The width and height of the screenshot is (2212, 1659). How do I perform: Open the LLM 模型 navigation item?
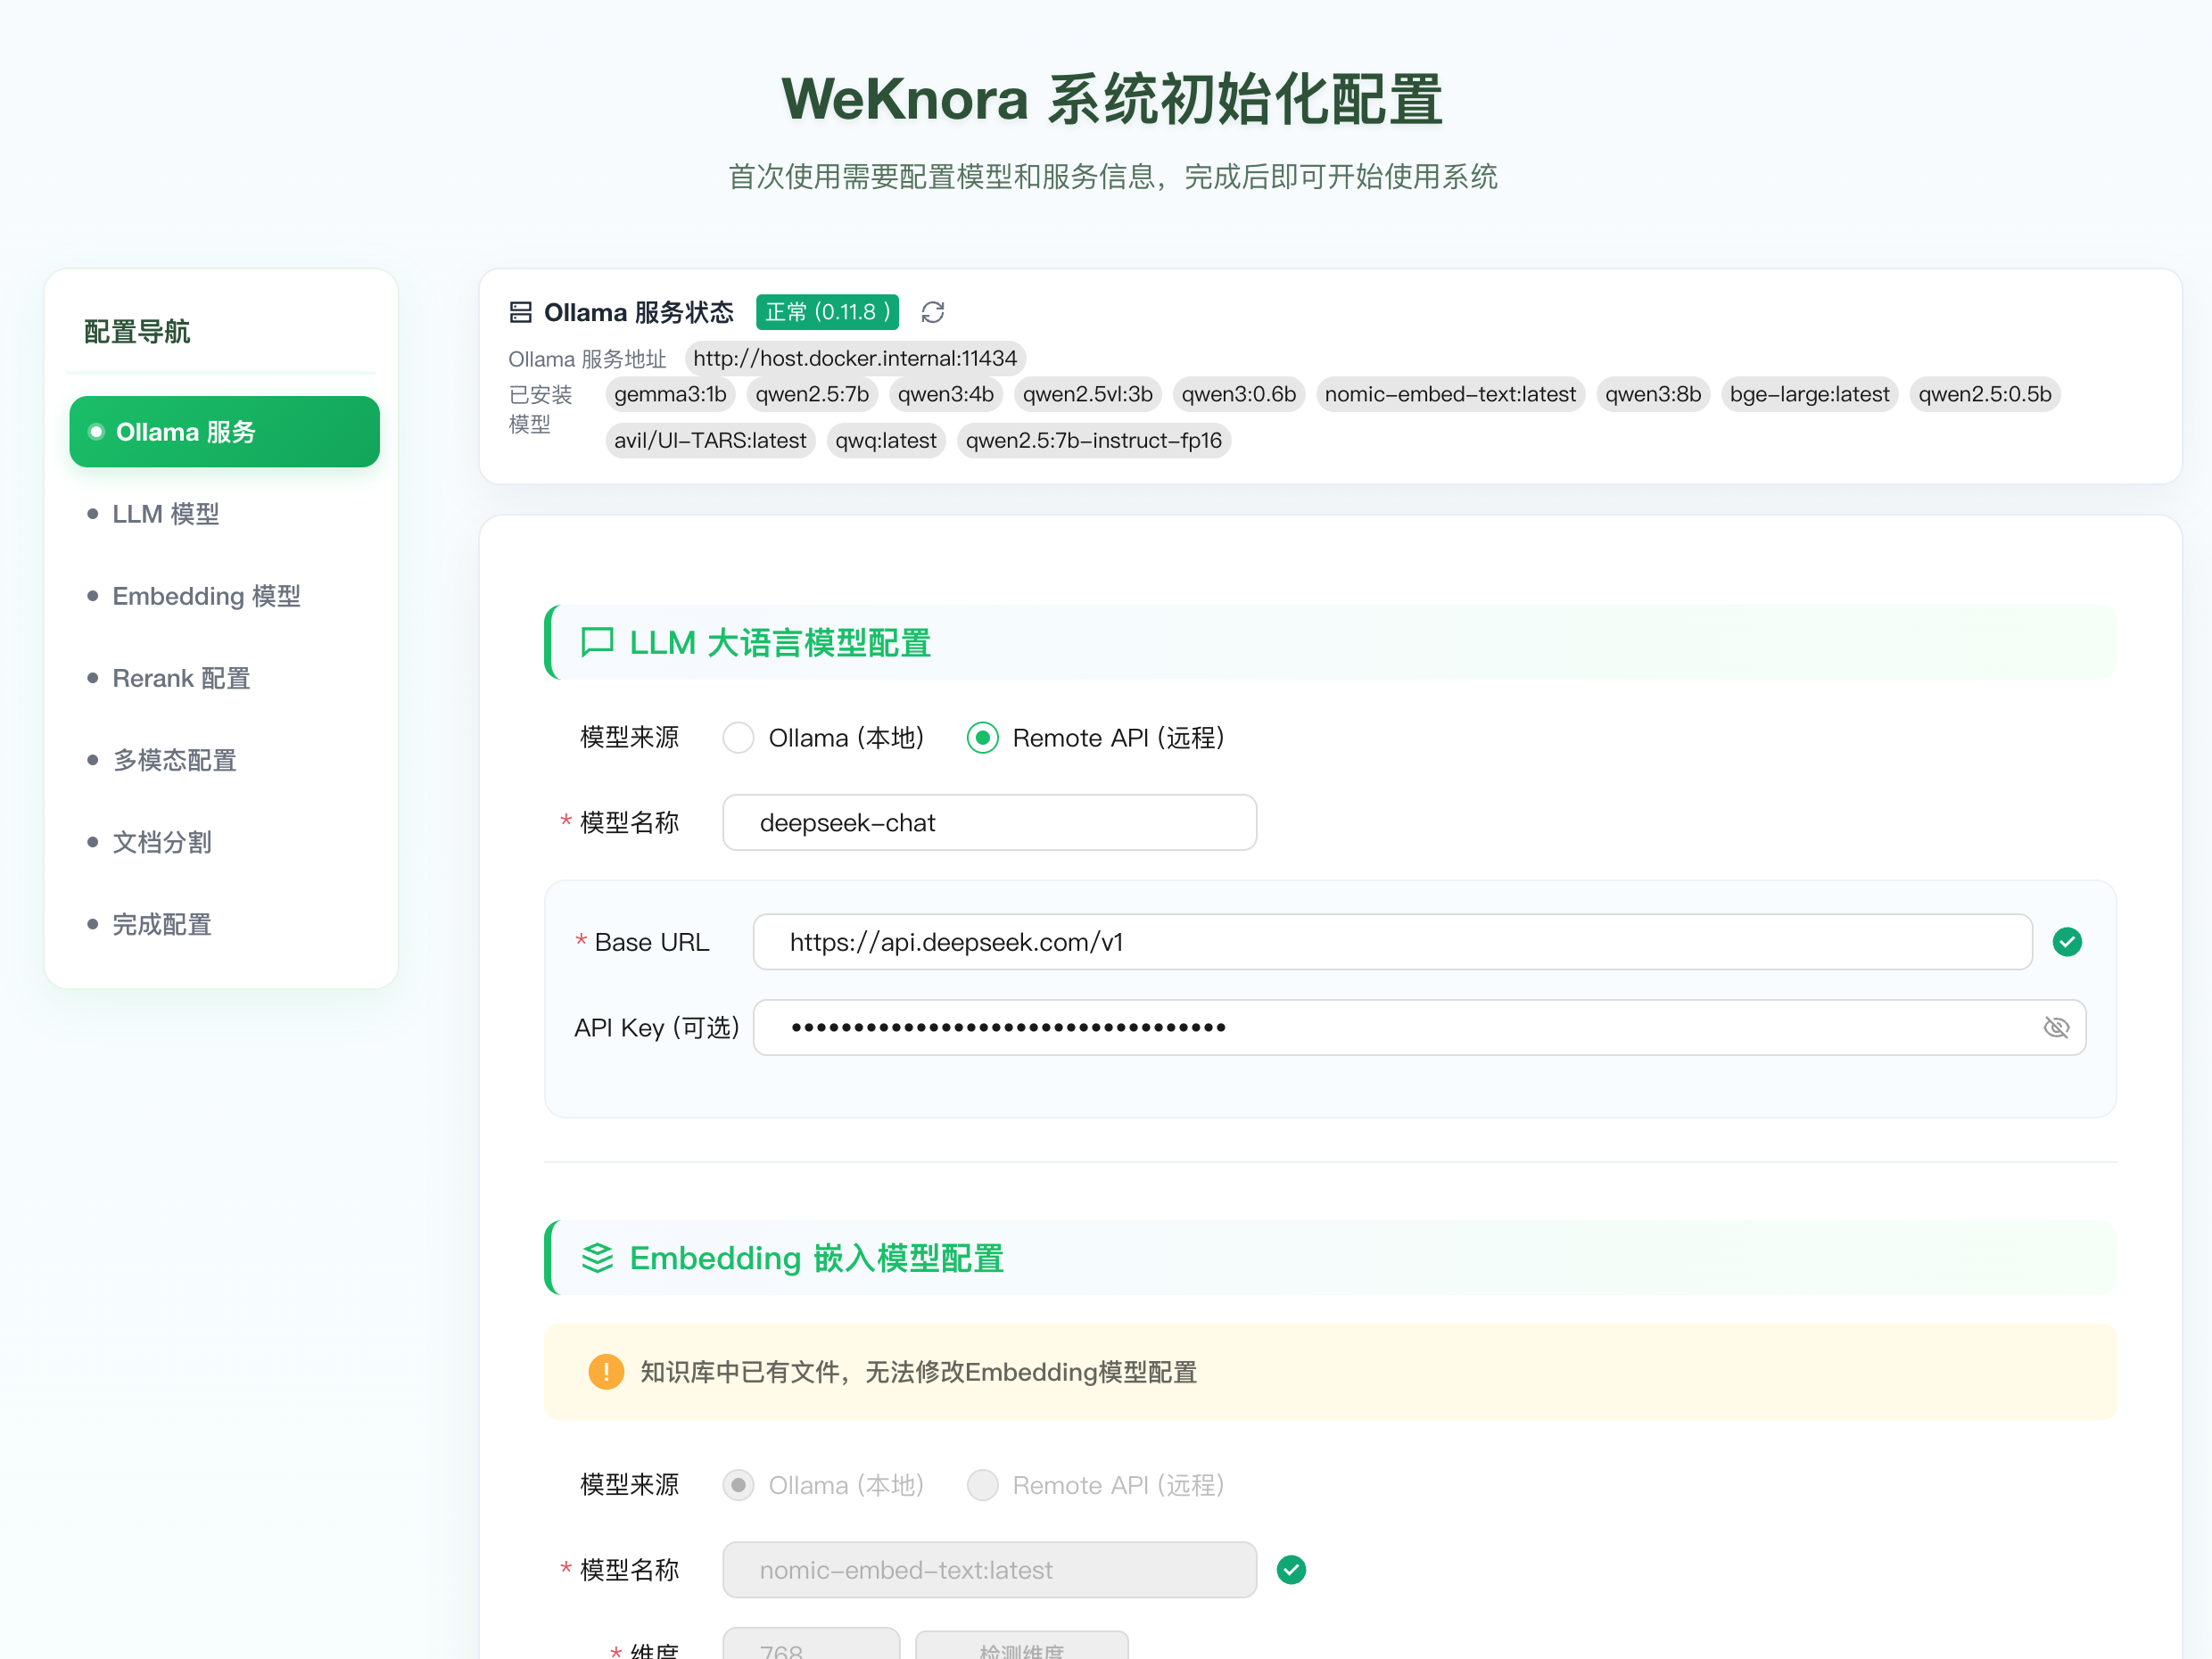point(165,514)
